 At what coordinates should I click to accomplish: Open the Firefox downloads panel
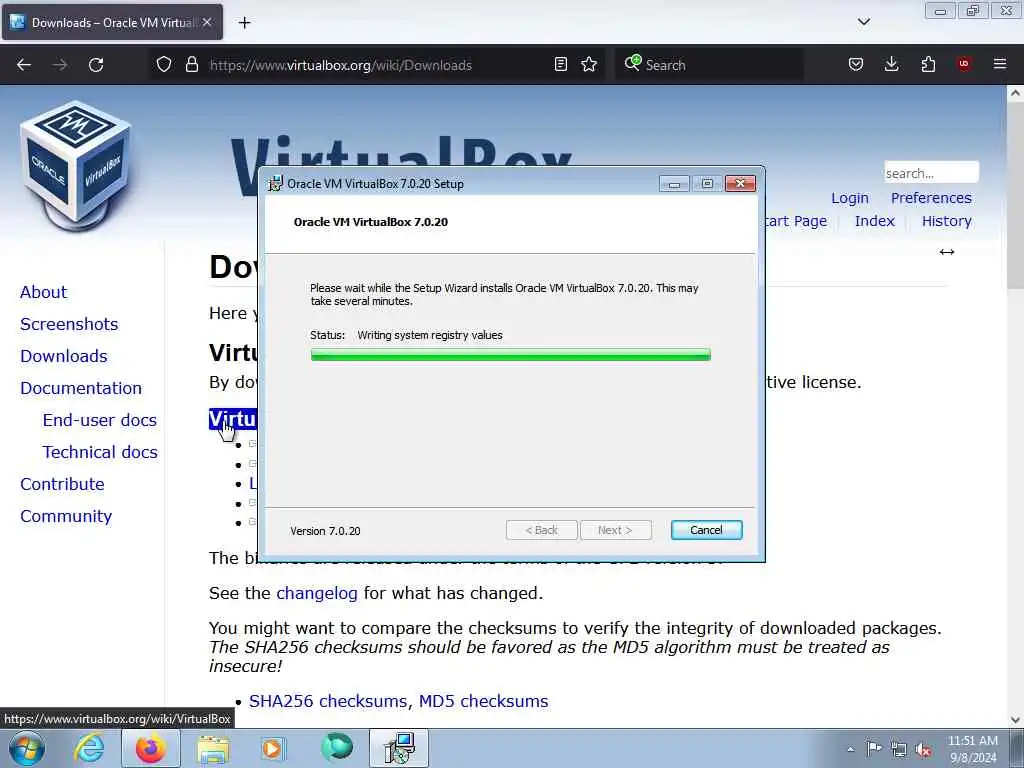891,64
